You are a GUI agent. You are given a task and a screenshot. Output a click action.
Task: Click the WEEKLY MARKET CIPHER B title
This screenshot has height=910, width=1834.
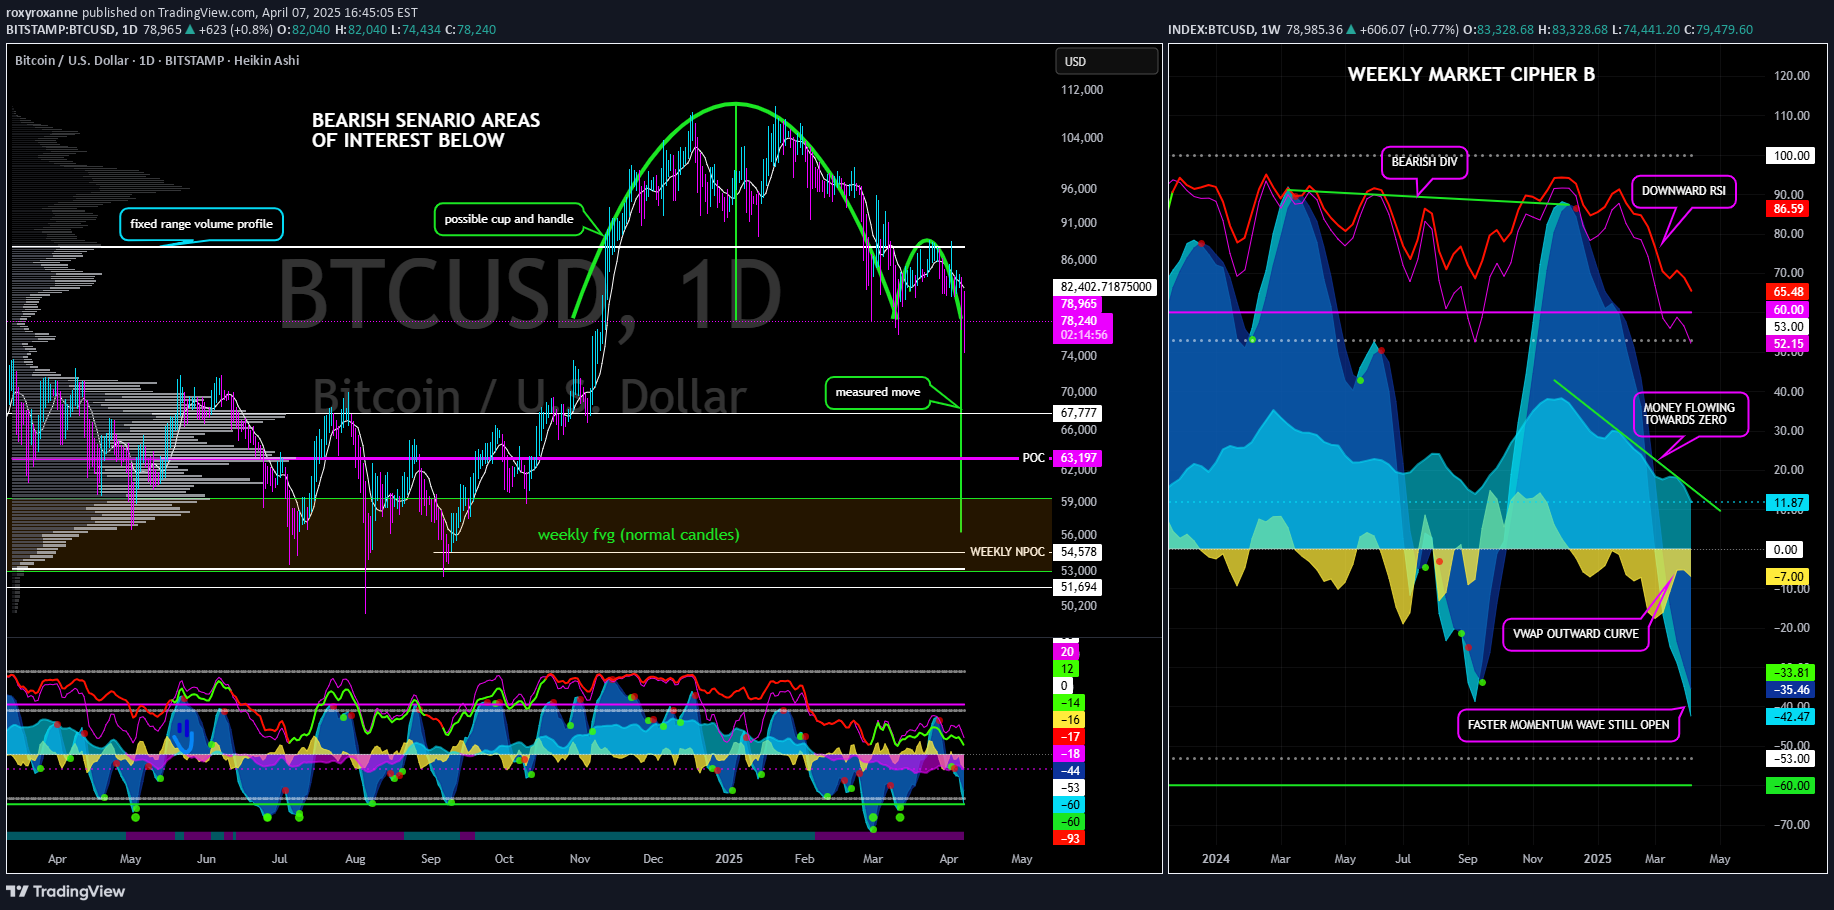[1471, 74]
